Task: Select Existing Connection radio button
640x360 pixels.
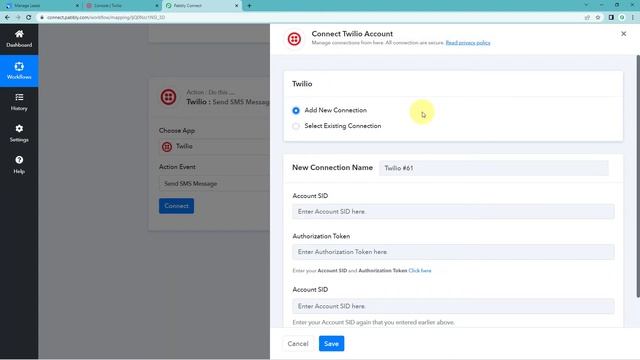Action: [296, 126]
